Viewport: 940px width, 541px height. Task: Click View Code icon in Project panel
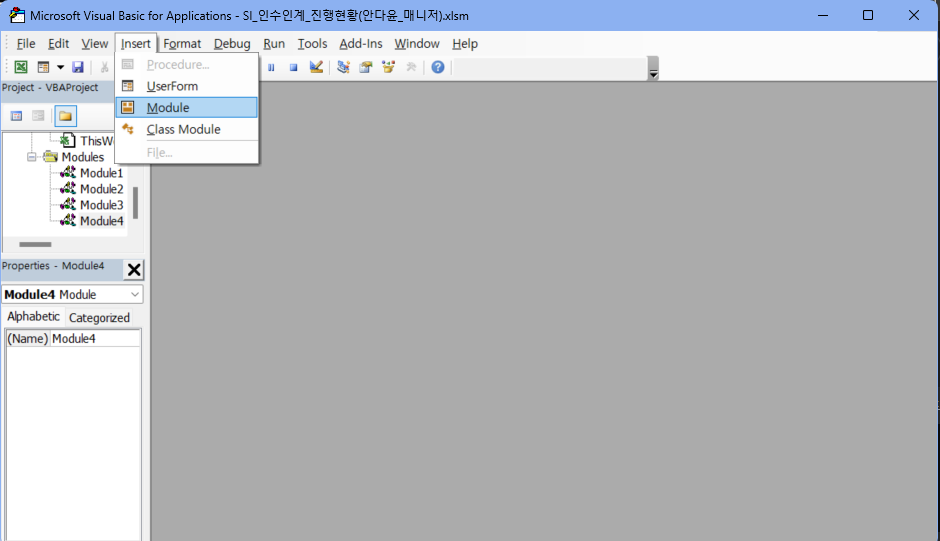click(17, 116)
